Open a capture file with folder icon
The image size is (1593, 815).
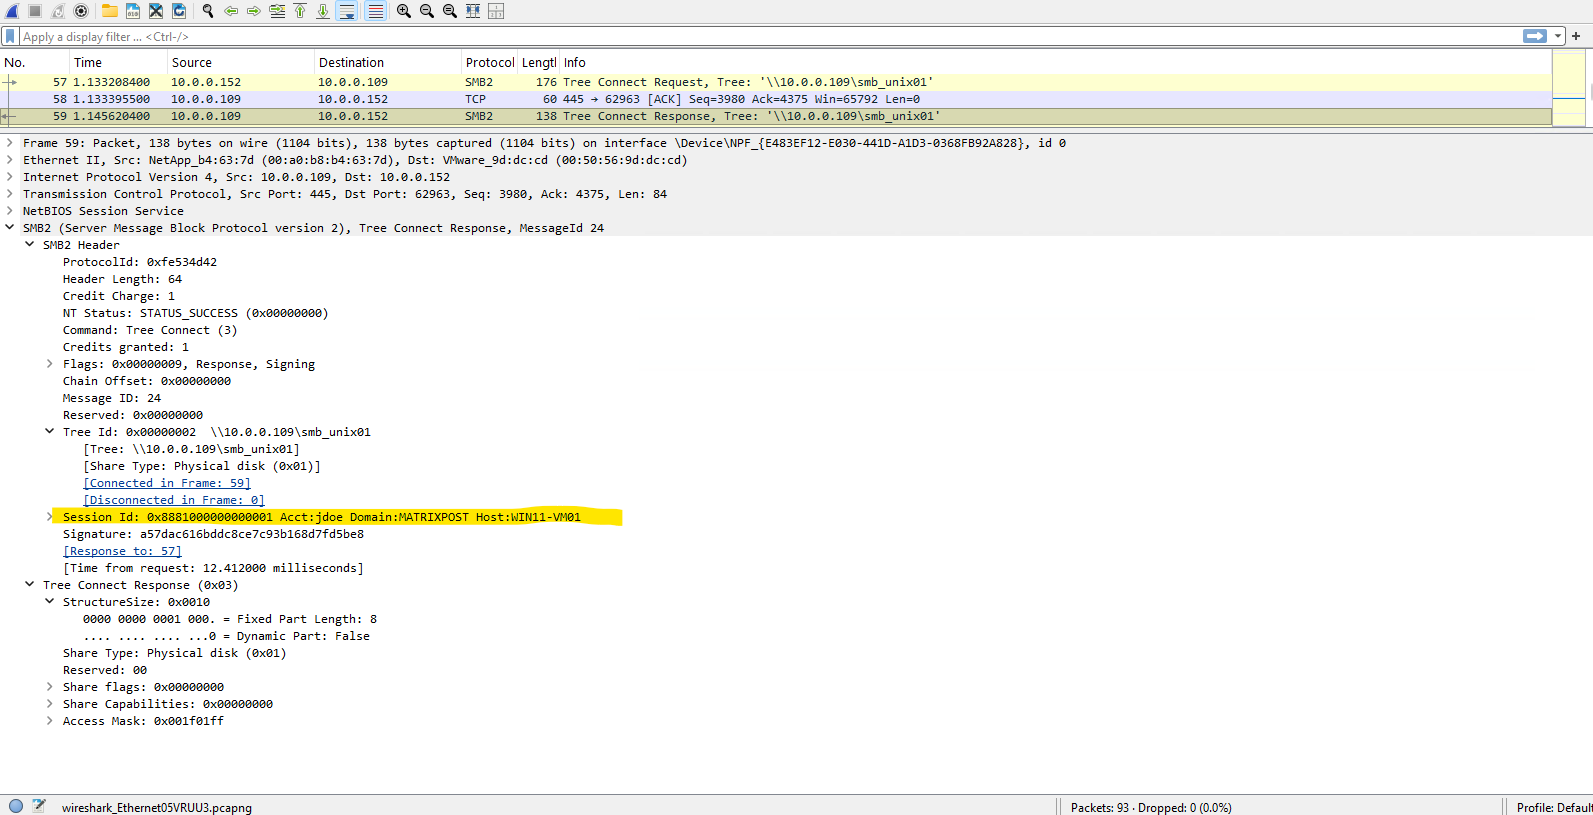click(x=110, y=11)
